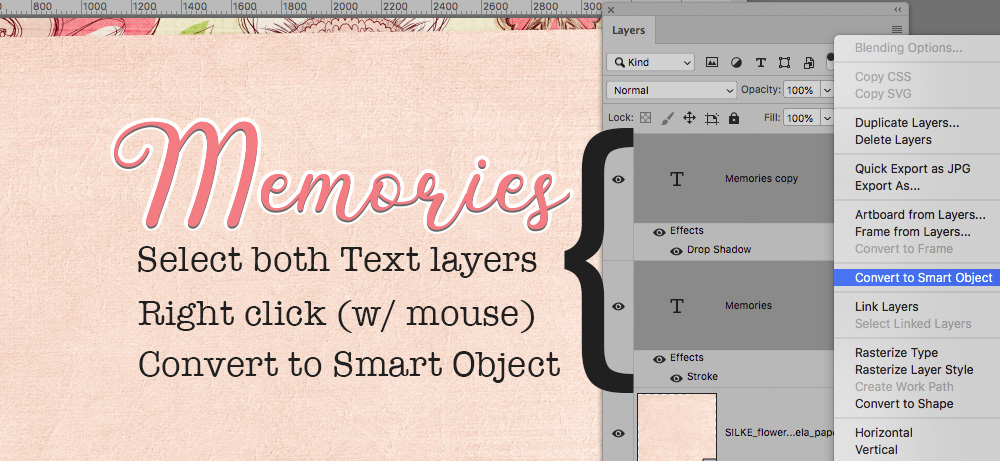Image resolution: width=1000 pixels, height=461 pixels.
Task: Lock image pixels brush icon
Action: (x=667, y=118)
